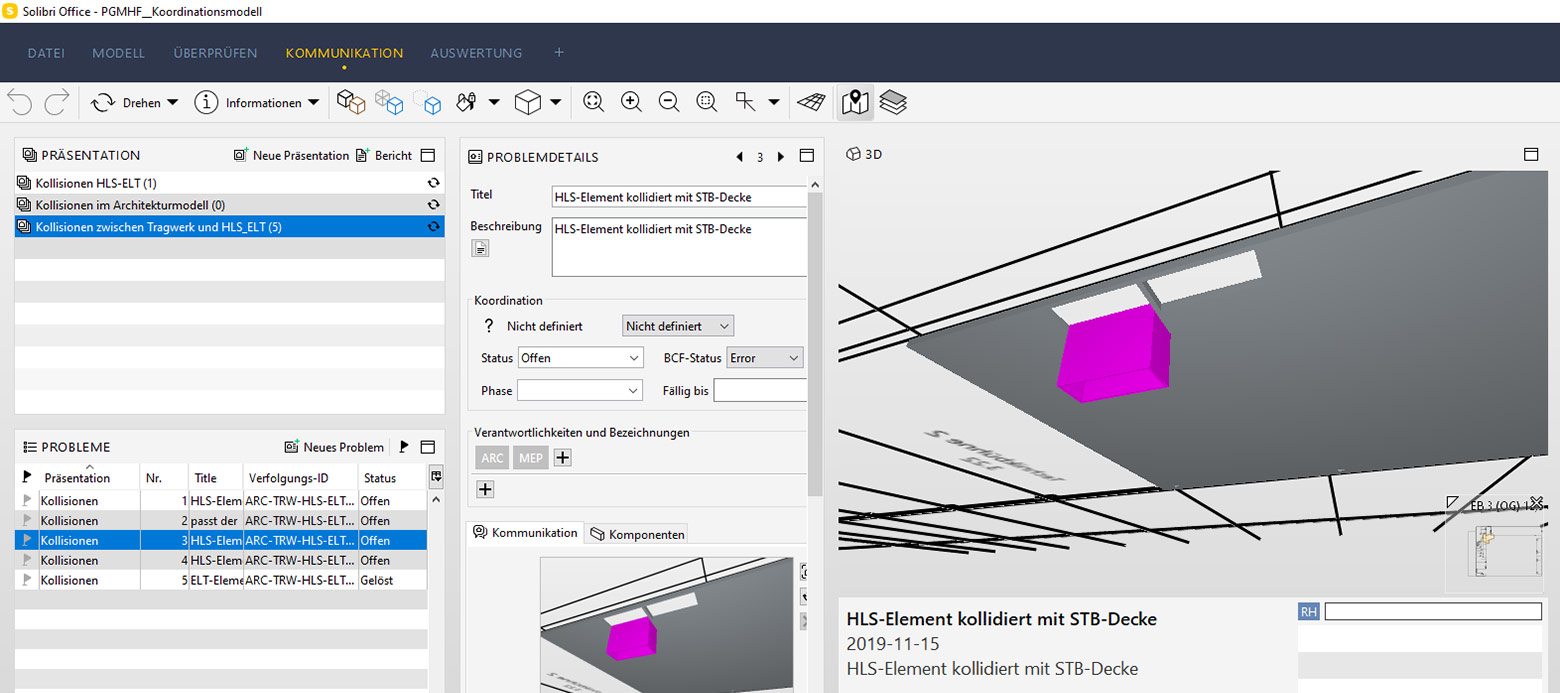Viewport: 1560px width, 693px height.
Task: Switch to the ÜBERPRÜFEN menu tab
Action: pyautogui.click(x=215, y=53)
